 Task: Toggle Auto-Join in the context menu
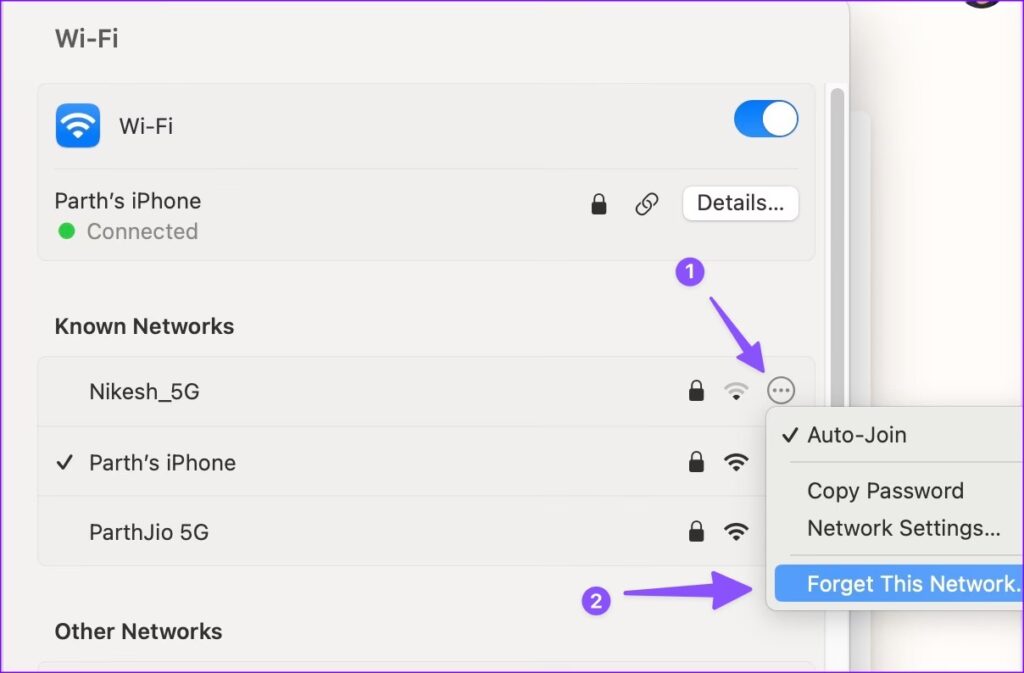click(x=856, y=435)
